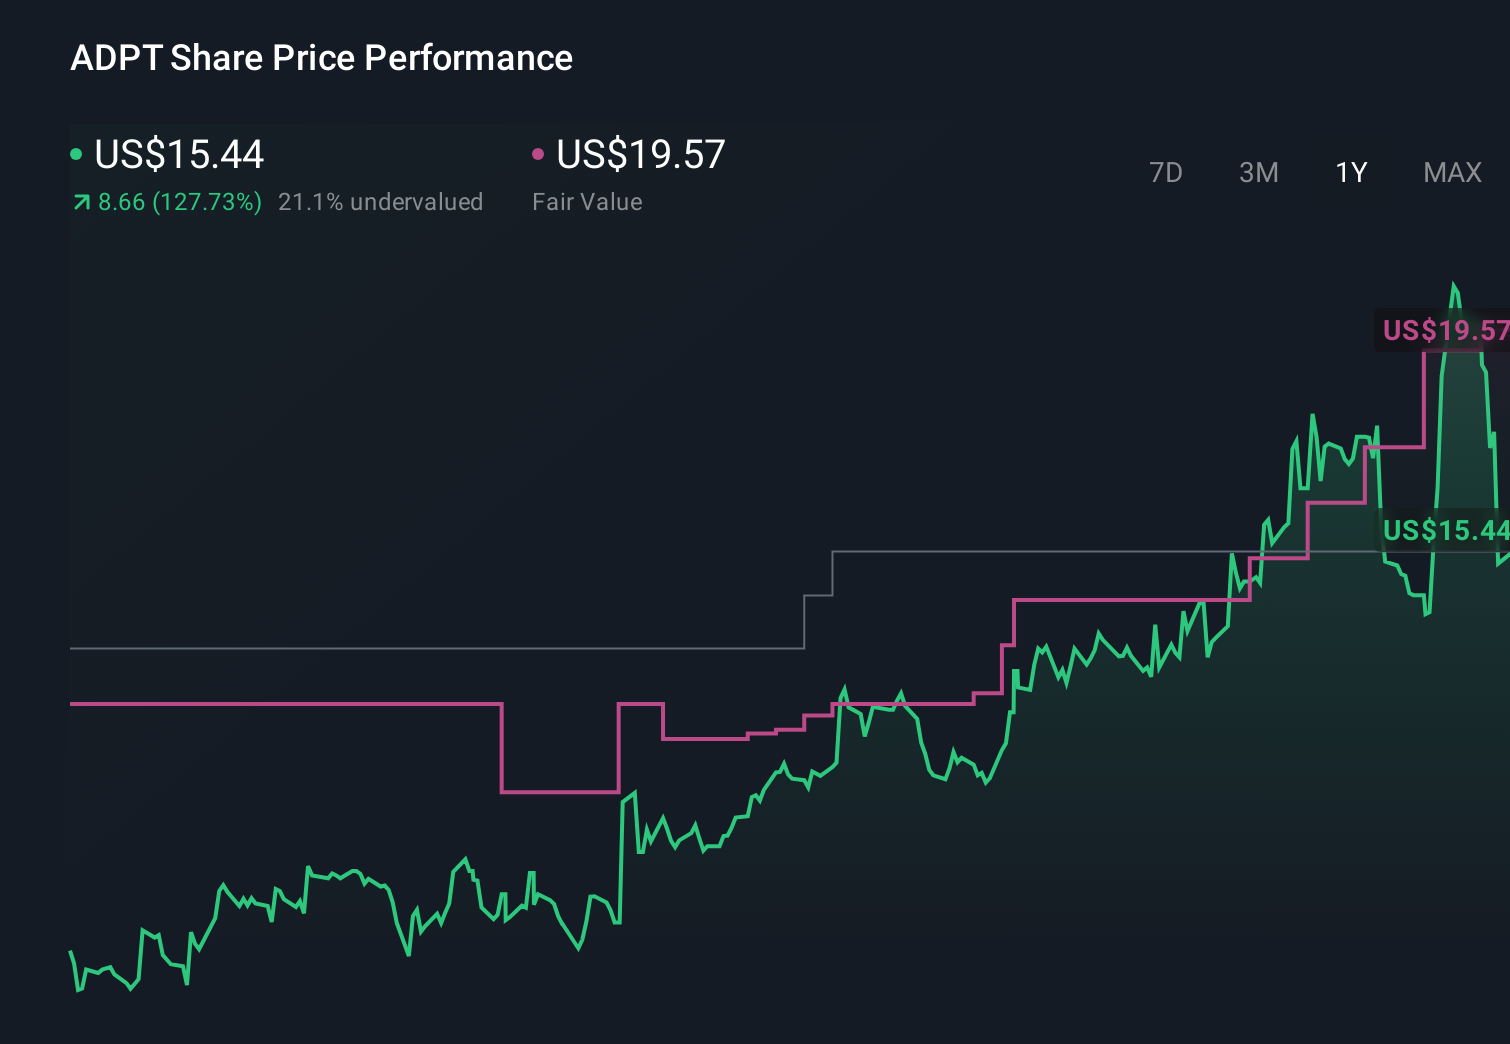Toggle visibility of the Fair Value series
This screenshot has height=1044, width=1510.
(x=539, y=154)
